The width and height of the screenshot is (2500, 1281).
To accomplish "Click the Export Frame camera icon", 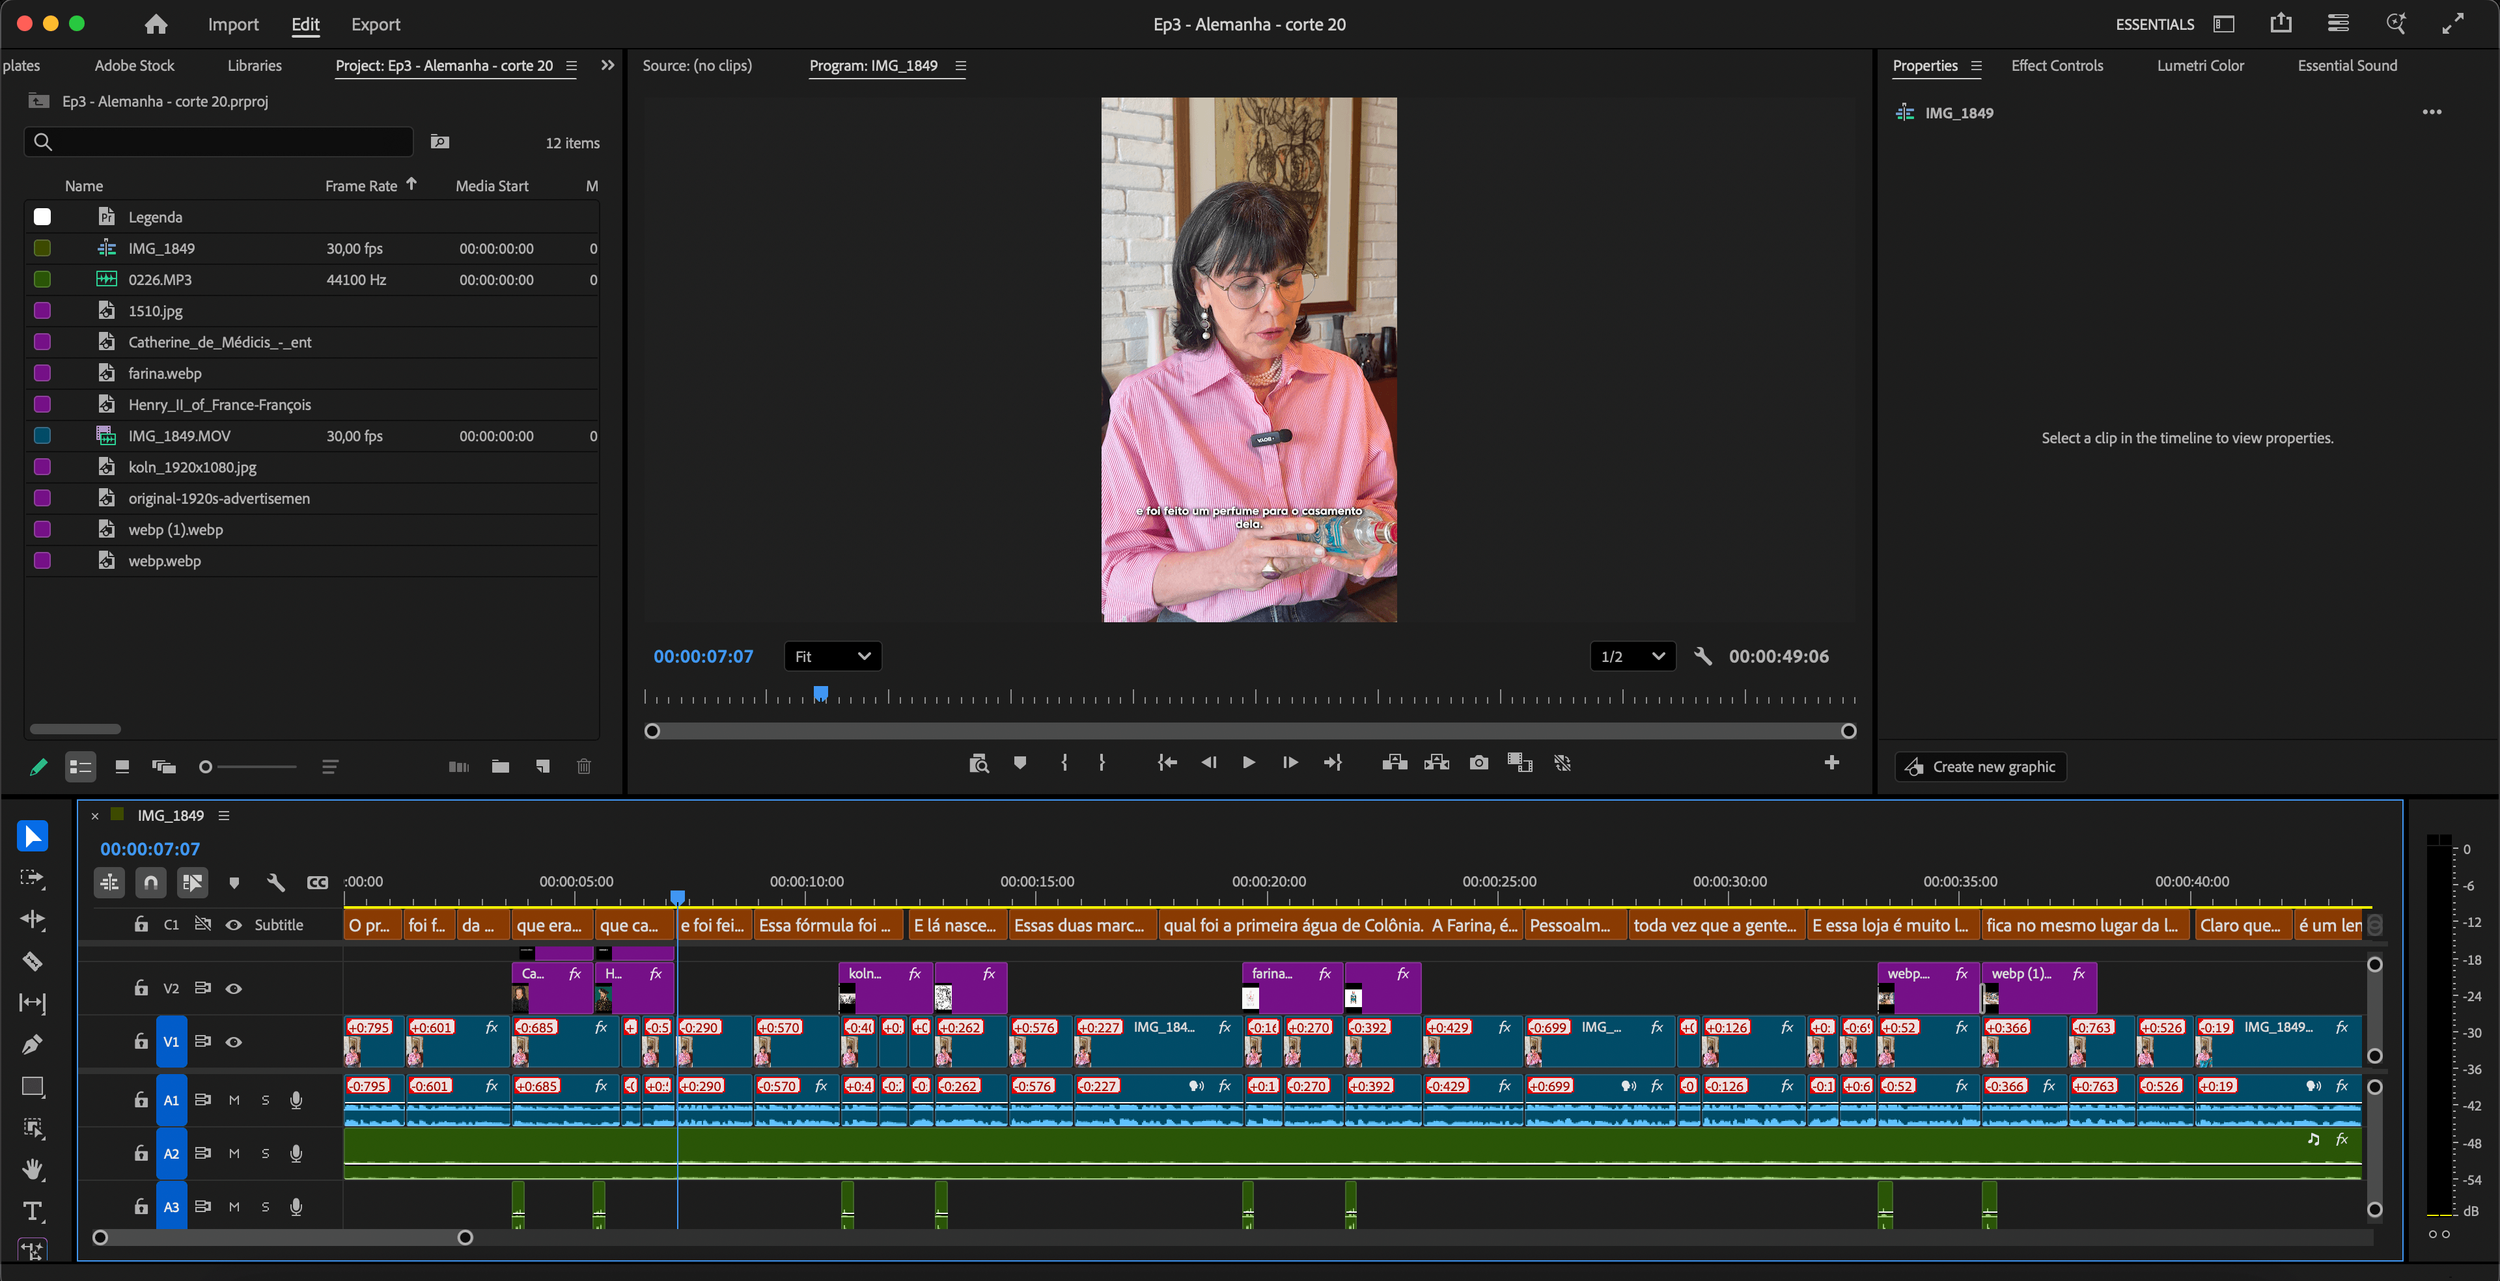I will (1478, 763).
